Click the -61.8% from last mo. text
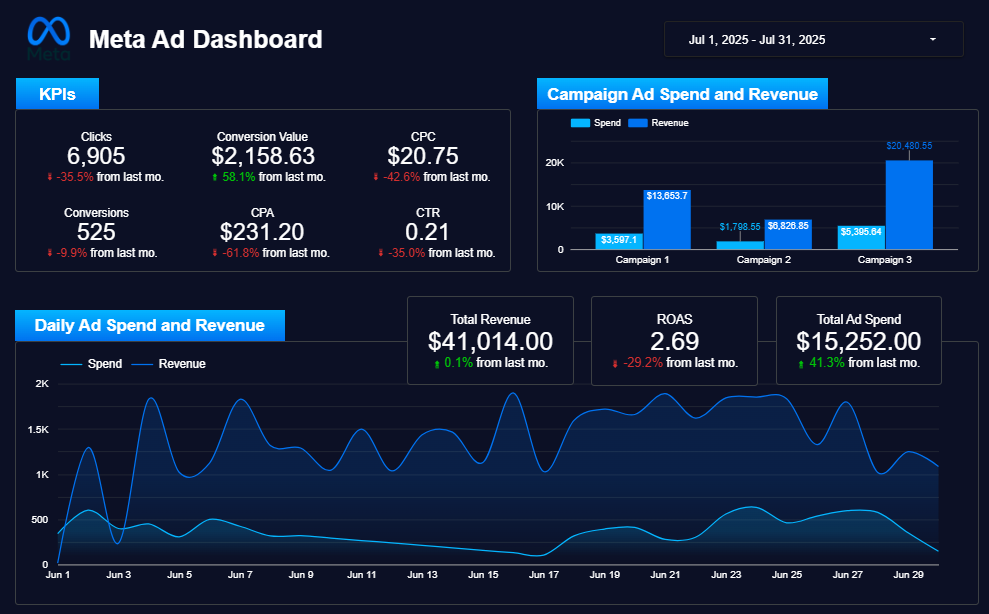The width and height of the screenshot is (989, 614). 276,253
